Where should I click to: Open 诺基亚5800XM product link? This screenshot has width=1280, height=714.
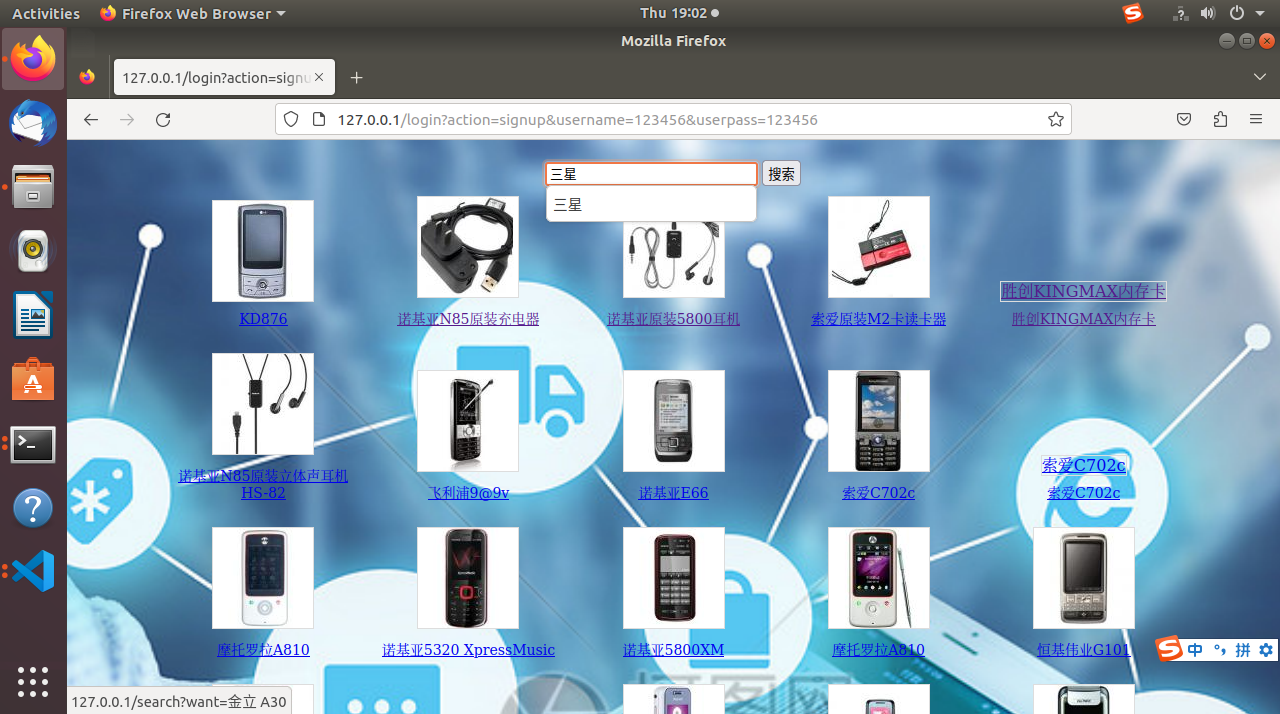coord(673,650)
